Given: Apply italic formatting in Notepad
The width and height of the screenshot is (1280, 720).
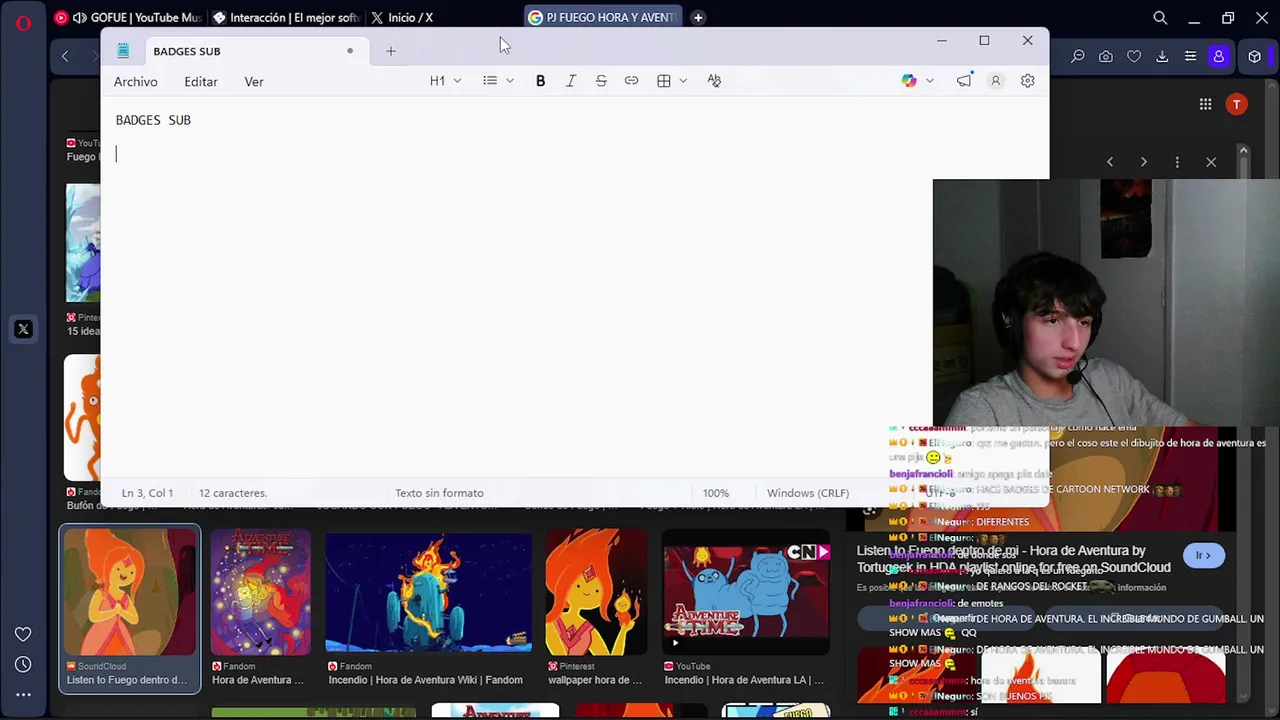Looking at the screenshot, I should pos(571,81).
